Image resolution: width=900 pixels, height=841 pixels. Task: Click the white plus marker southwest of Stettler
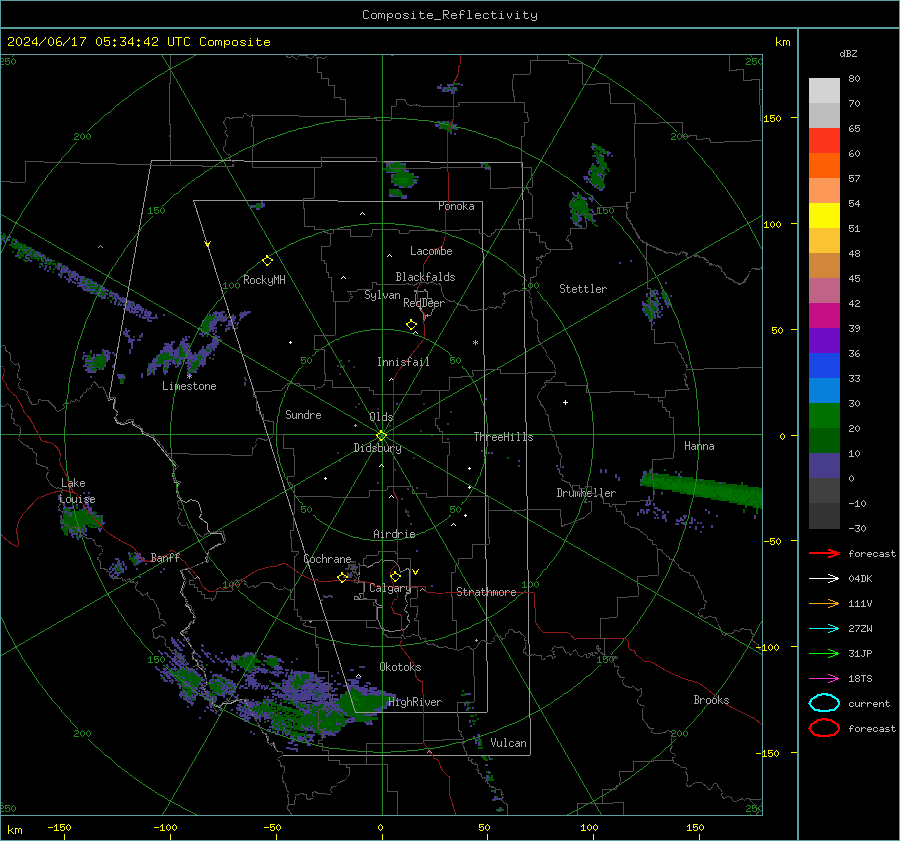click(565, 402)
